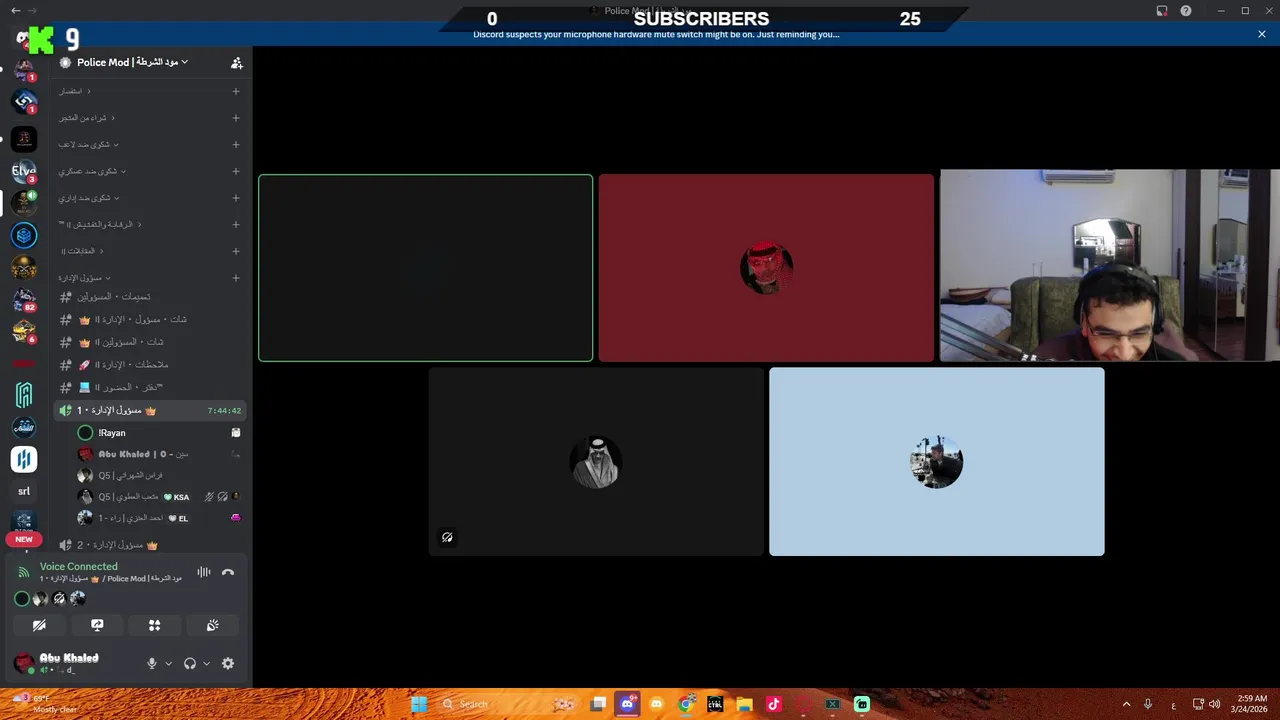Open taskbar volume icon

point(1215,704)
